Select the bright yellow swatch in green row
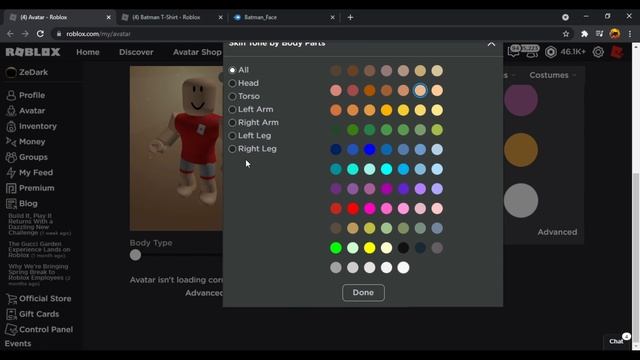 tap(369, 248)
